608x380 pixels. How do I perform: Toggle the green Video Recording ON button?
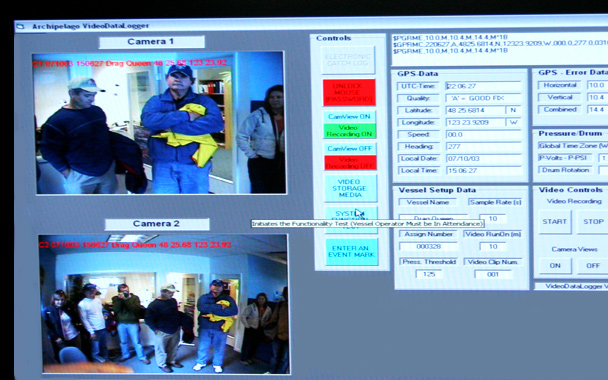tap(349, 131)
